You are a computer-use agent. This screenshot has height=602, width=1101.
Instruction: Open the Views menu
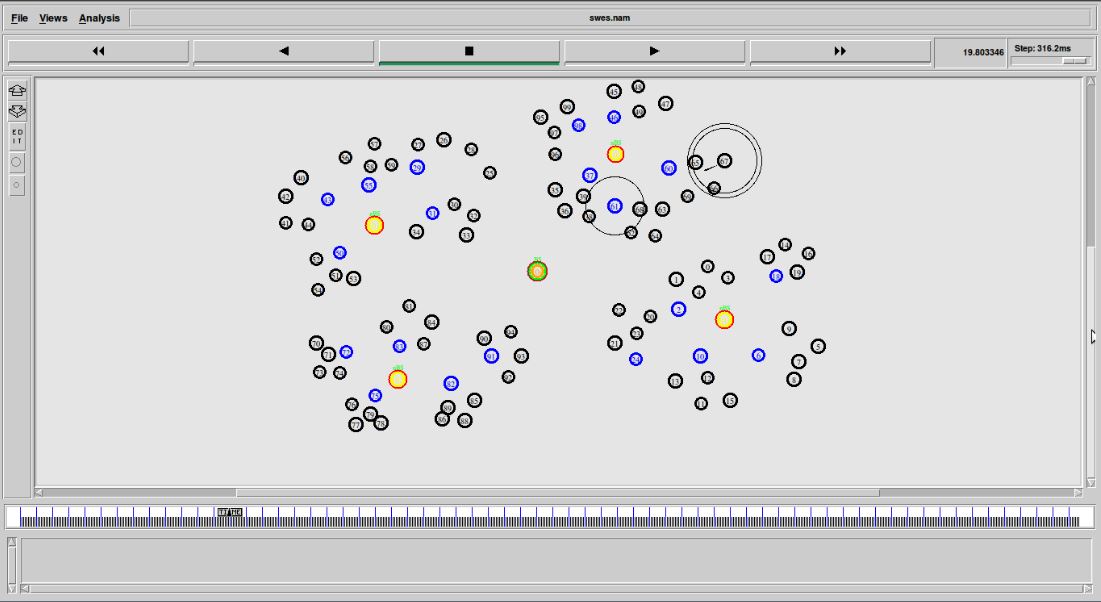pyautogui.click(x=53, y=18)
